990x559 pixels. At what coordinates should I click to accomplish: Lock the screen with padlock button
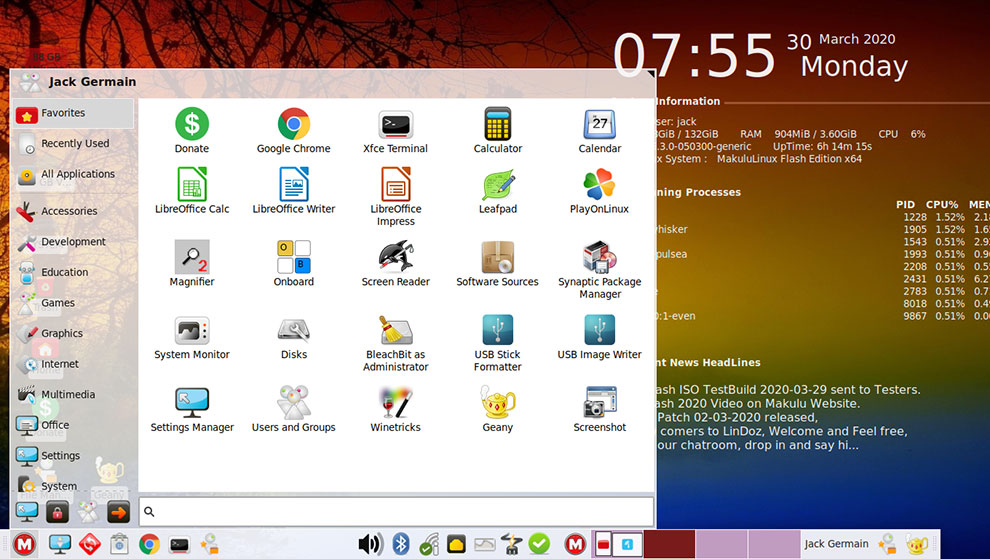pyautogui.click(x=57, y=512)
